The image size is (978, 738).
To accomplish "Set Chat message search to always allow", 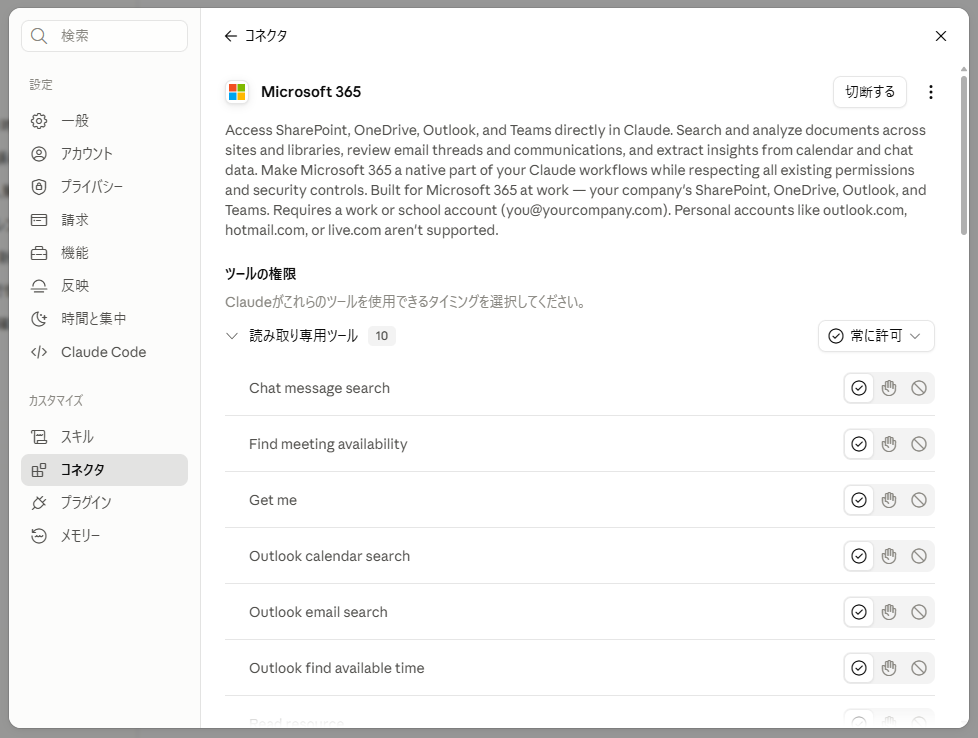I will pyautogui.click(x=859, y=388).
